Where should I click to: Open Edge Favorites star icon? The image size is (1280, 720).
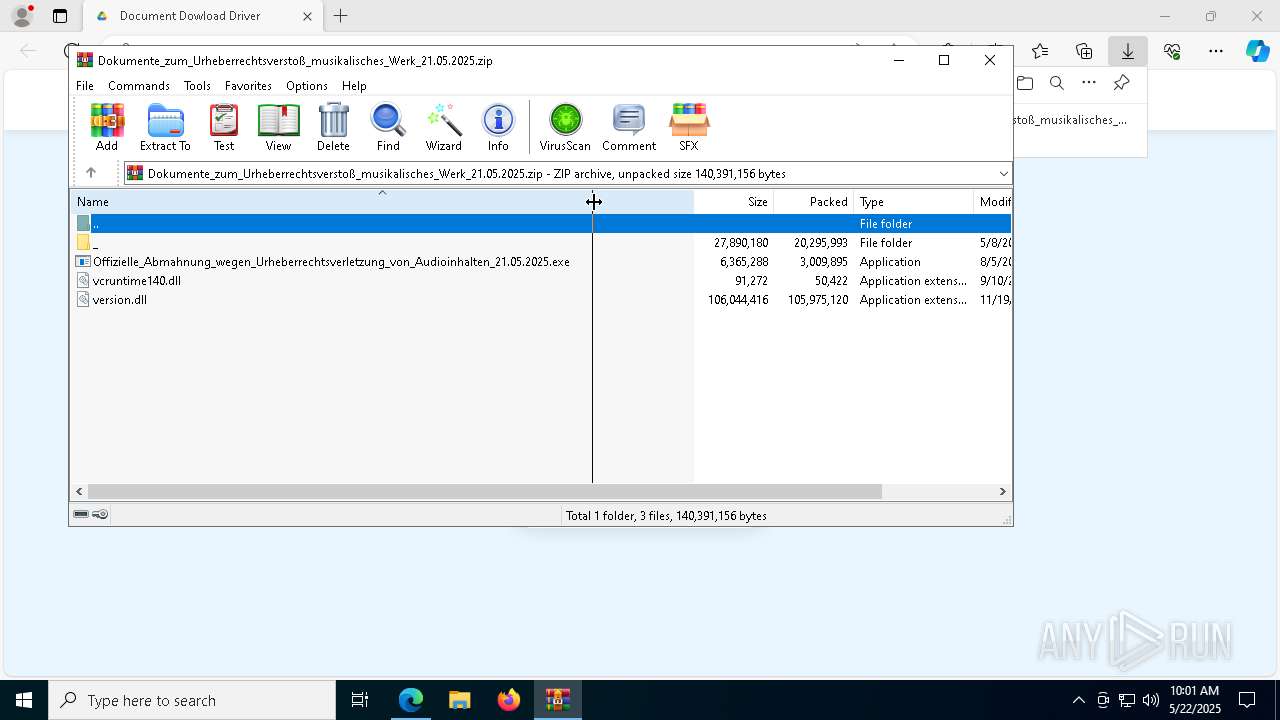pyautogui.click(x=1040, y=51)
